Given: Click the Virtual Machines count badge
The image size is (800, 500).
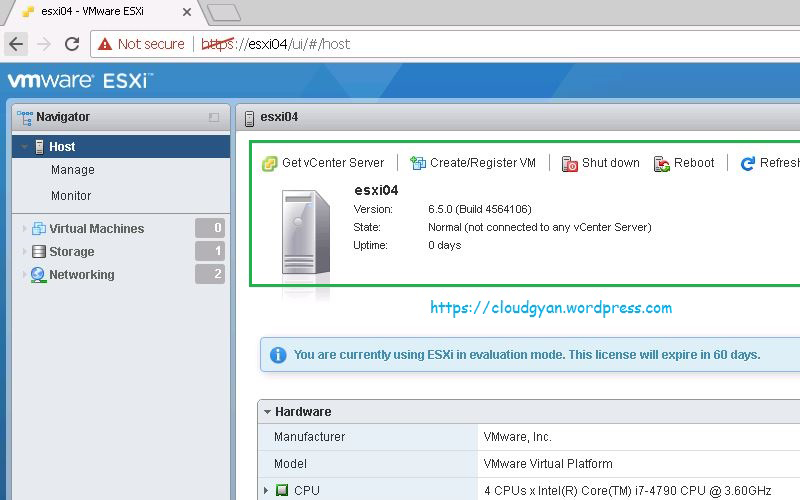Looking at the screenshot, I should [210, 228].
